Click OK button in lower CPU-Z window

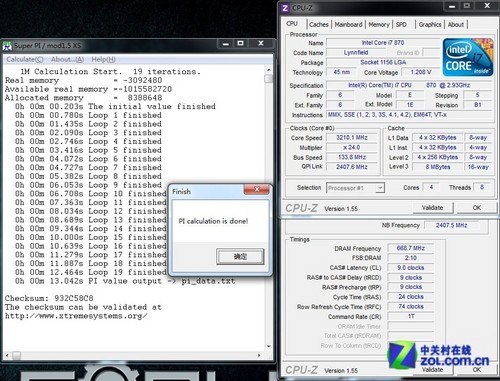(477, 369)
